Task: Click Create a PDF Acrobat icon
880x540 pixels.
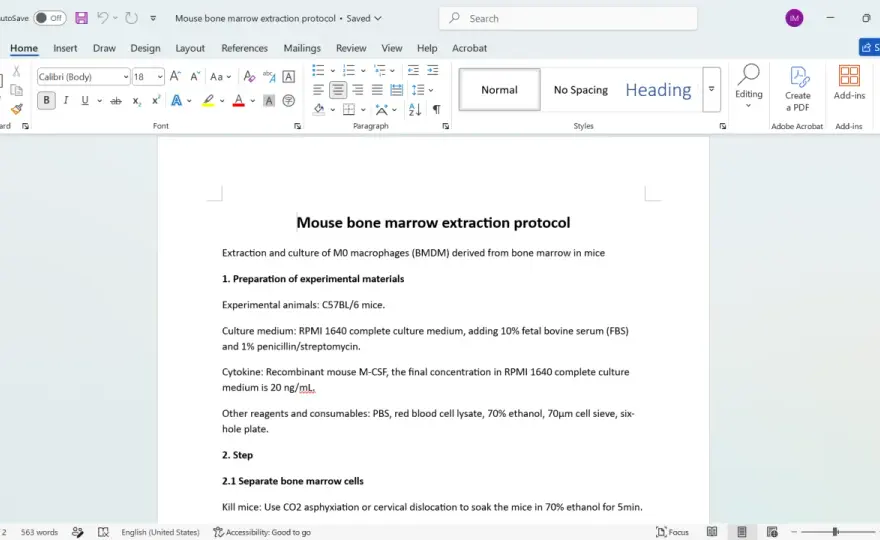Action: pos(798,89)
